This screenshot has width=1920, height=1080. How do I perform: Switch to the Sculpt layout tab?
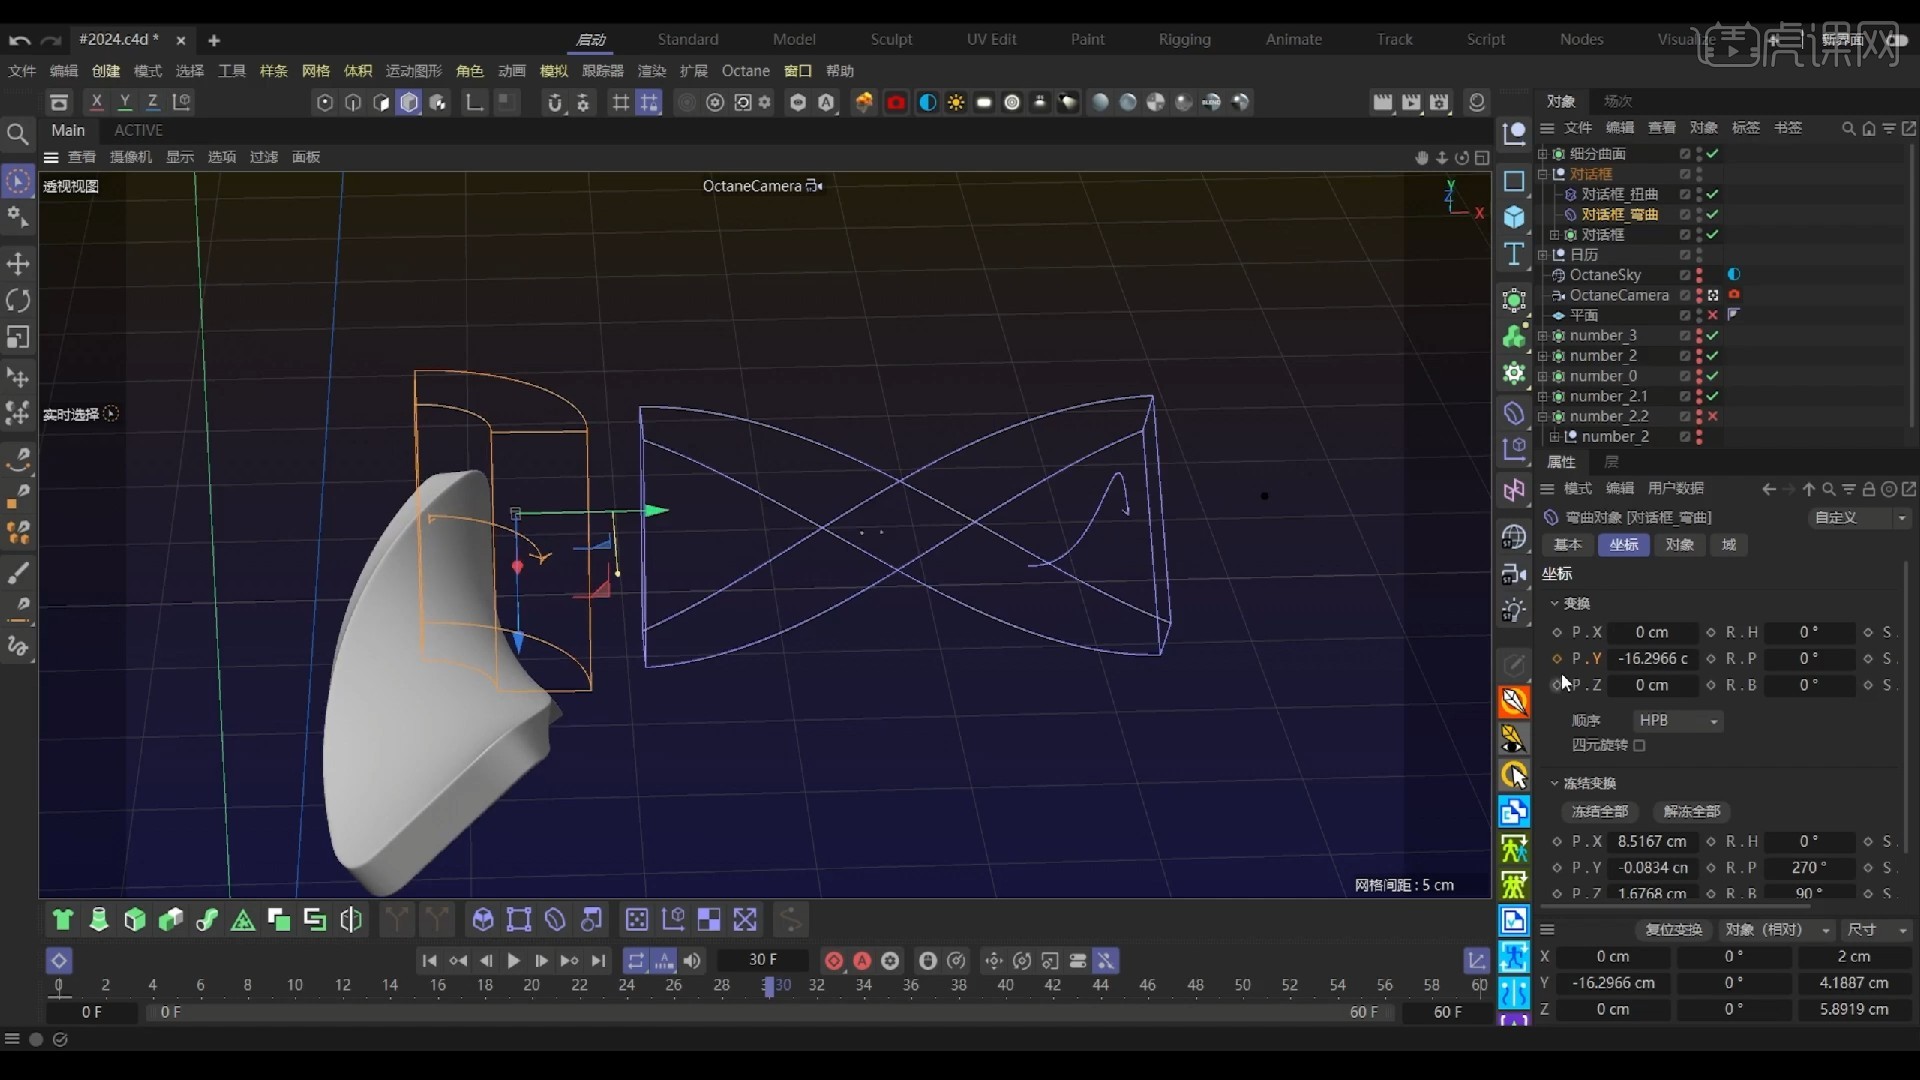[x=891, y=39]
